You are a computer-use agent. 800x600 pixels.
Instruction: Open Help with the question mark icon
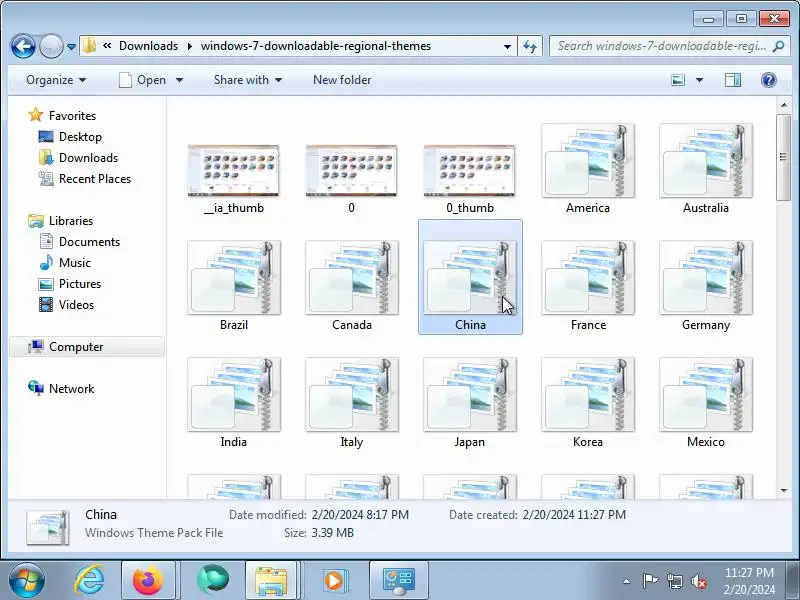(768, 80)
